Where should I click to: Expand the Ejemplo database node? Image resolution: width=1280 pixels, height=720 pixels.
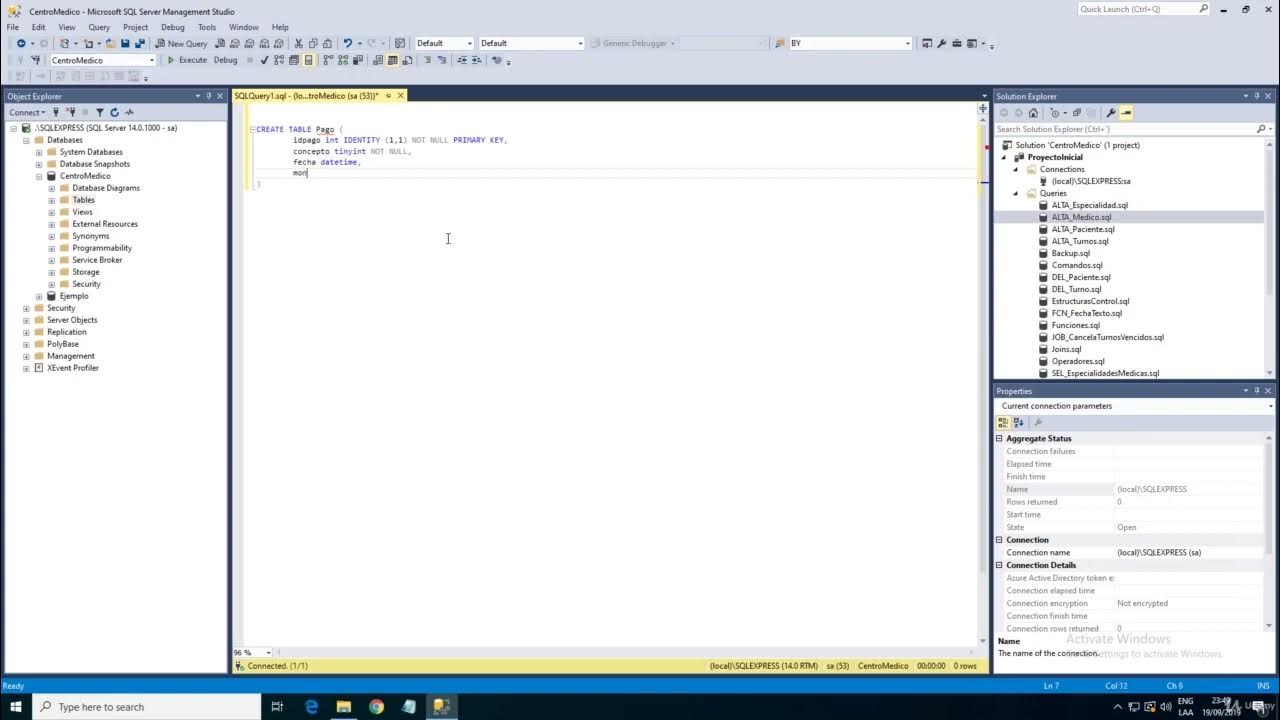39,296
